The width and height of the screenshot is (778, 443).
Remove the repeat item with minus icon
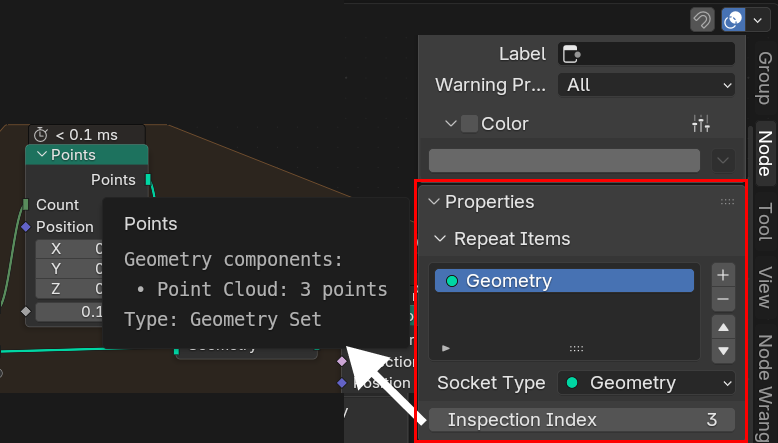[723, 299]
